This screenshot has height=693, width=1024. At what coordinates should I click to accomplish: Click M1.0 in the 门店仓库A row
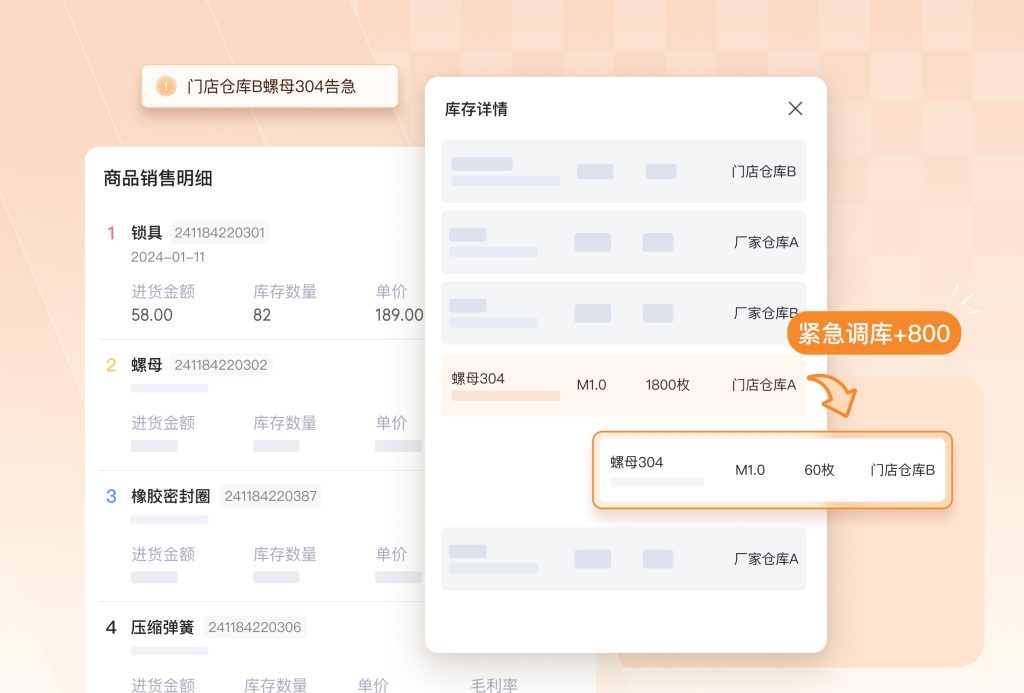[x=591, y=385]
